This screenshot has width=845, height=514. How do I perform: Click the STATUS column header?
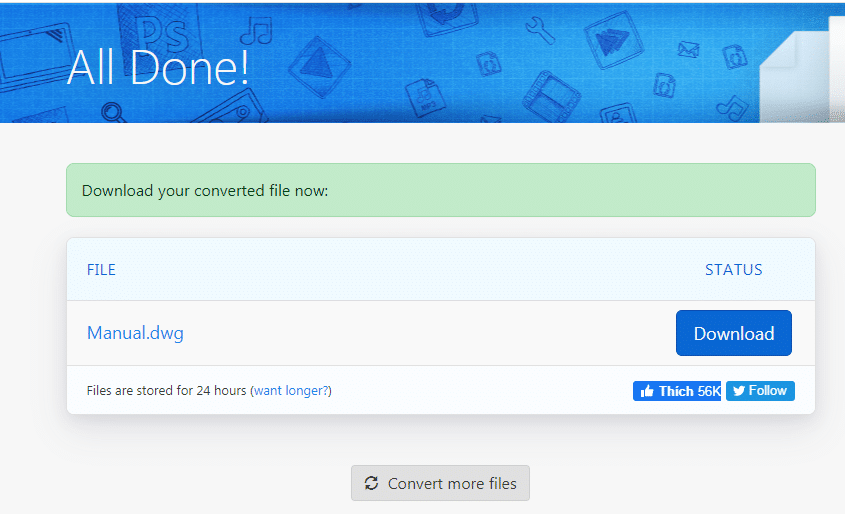733,270
